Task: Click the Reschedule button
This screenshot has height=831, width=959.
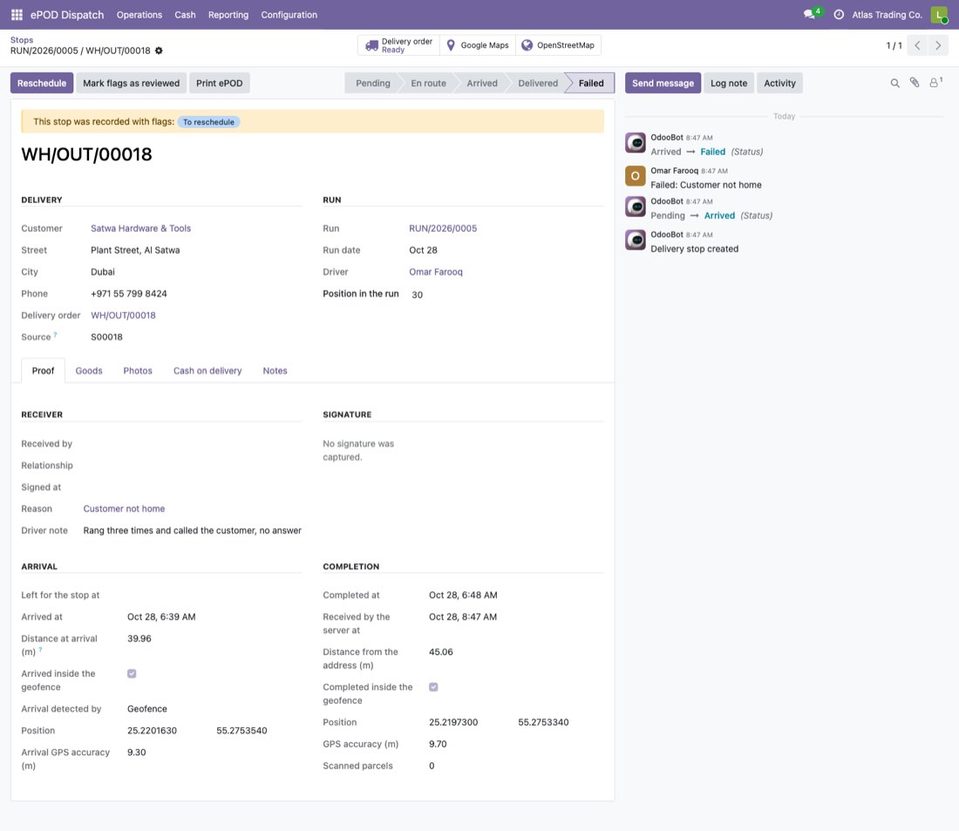Action: tap(42, 83)
